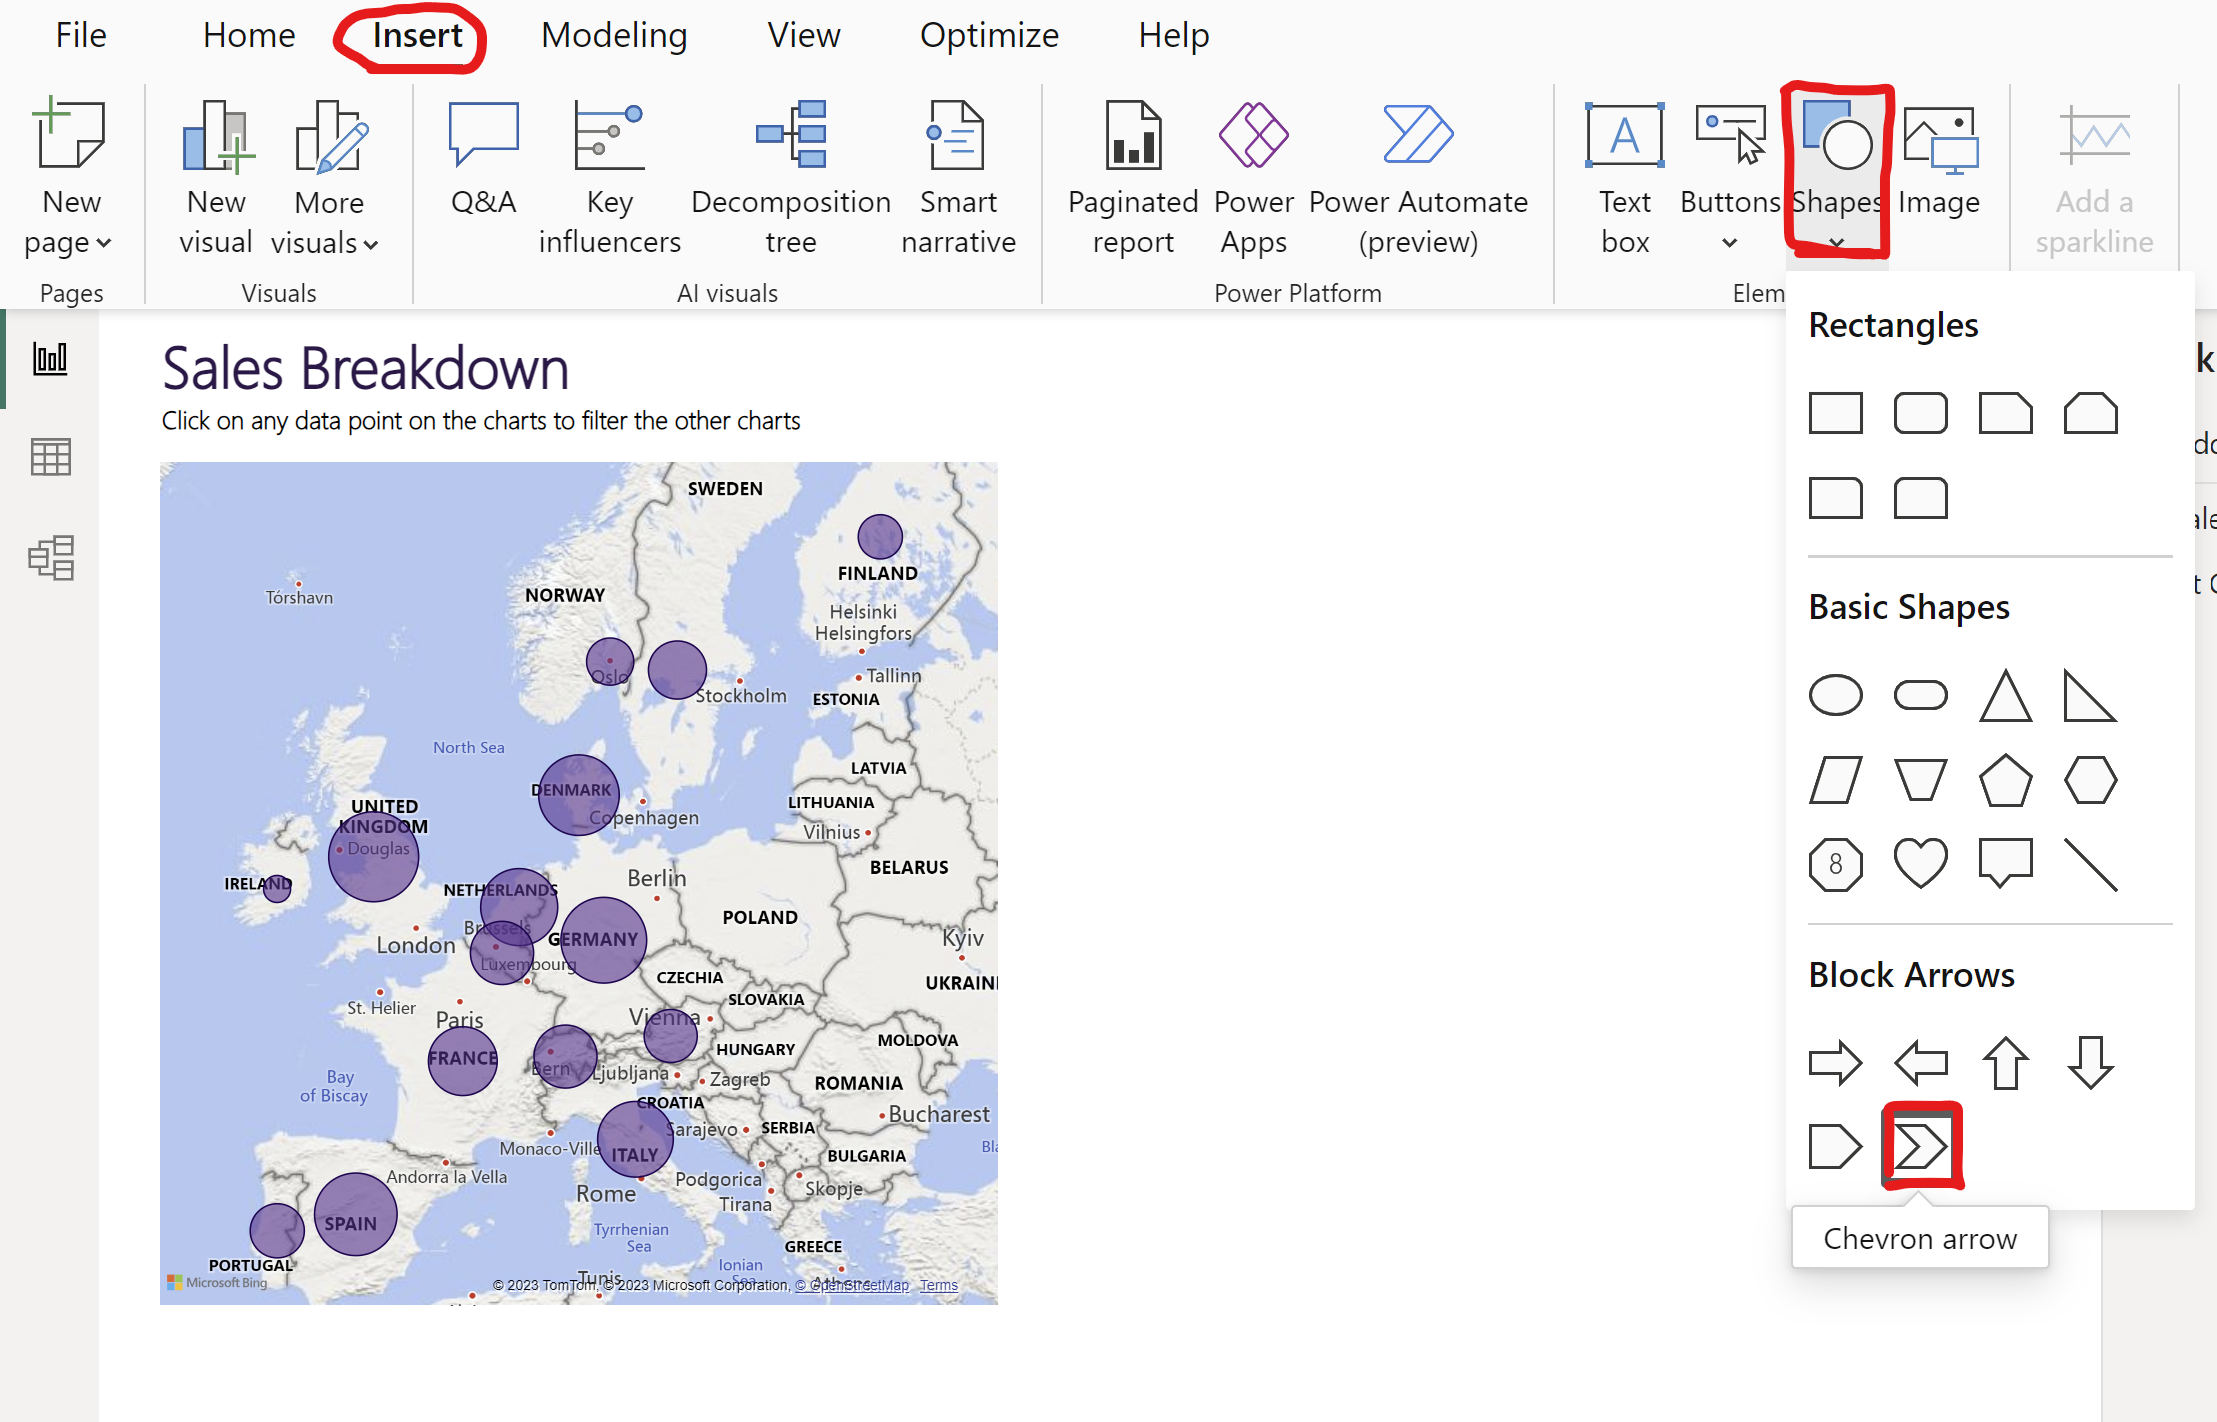Click the Germany bubble on map
The image size is (2217, 1422).
click(x=603, y=940)
